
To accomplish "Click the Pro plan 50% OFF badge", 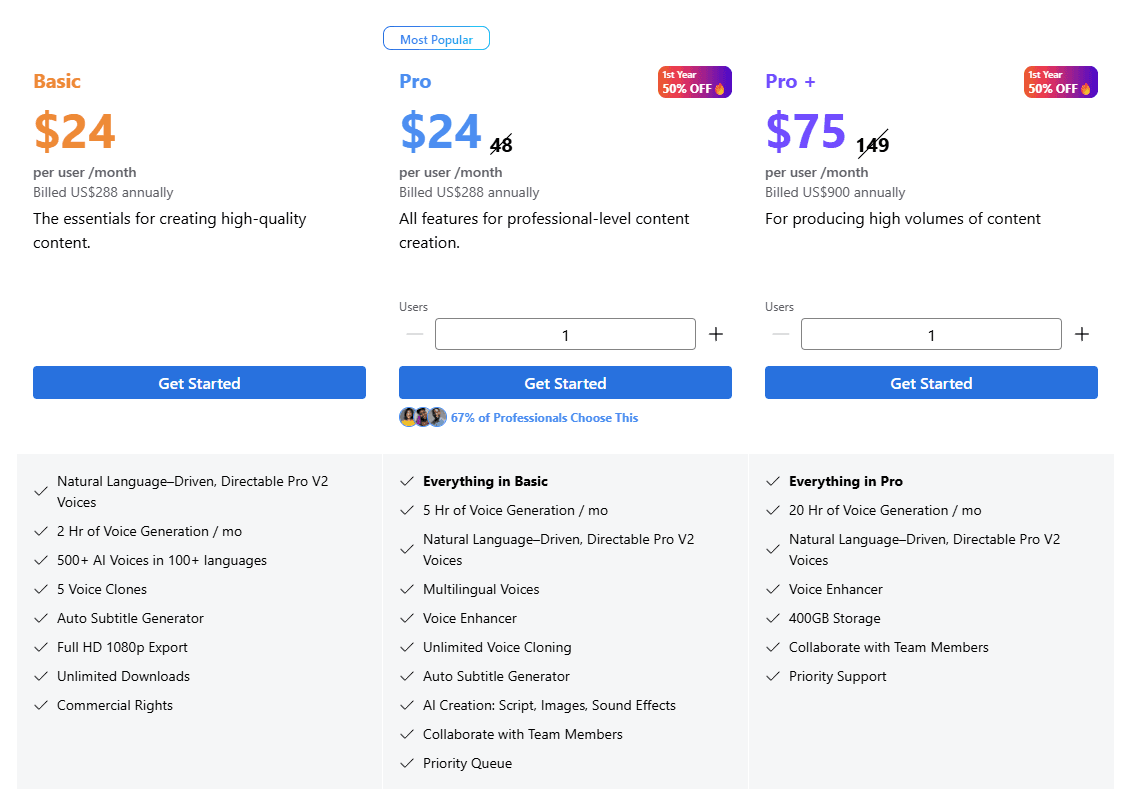I will click(x=694, y=82).
